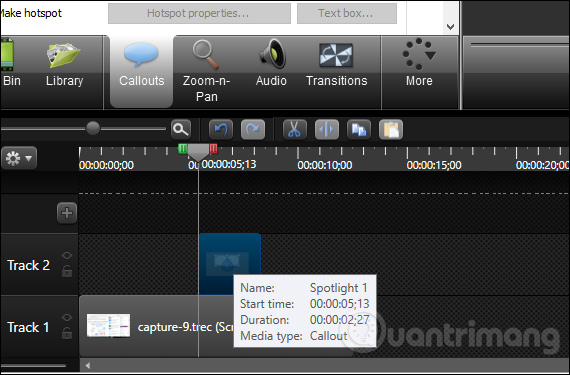This screenshot has width=570, height=375.
Task: Click the Hotspot properties button
Action: (199, 13)
